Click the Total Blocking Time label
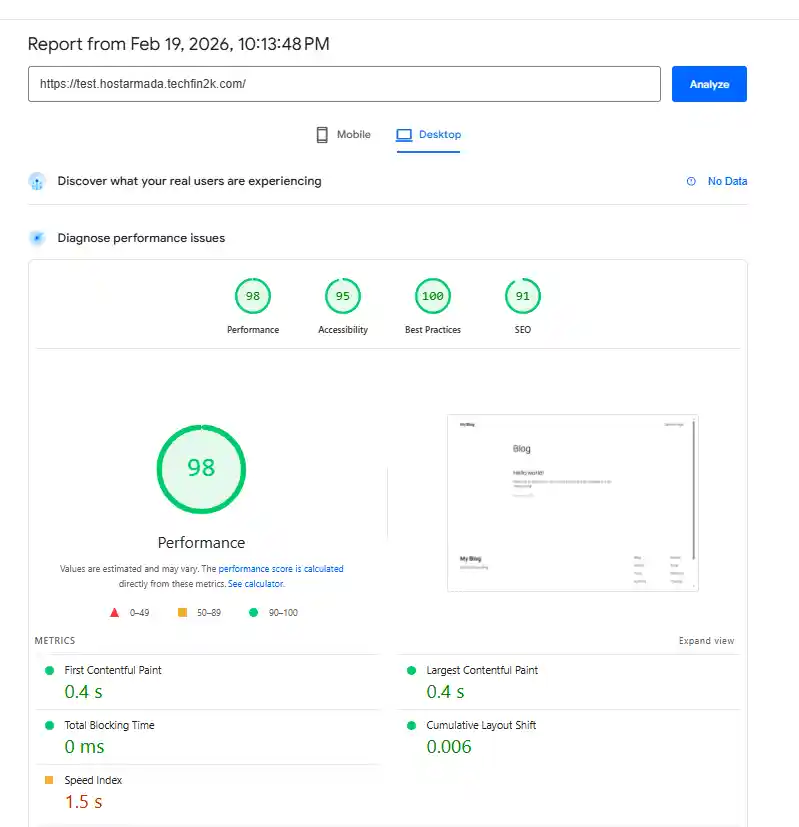Viewport: 799px width, 827px height. (109, 725)
